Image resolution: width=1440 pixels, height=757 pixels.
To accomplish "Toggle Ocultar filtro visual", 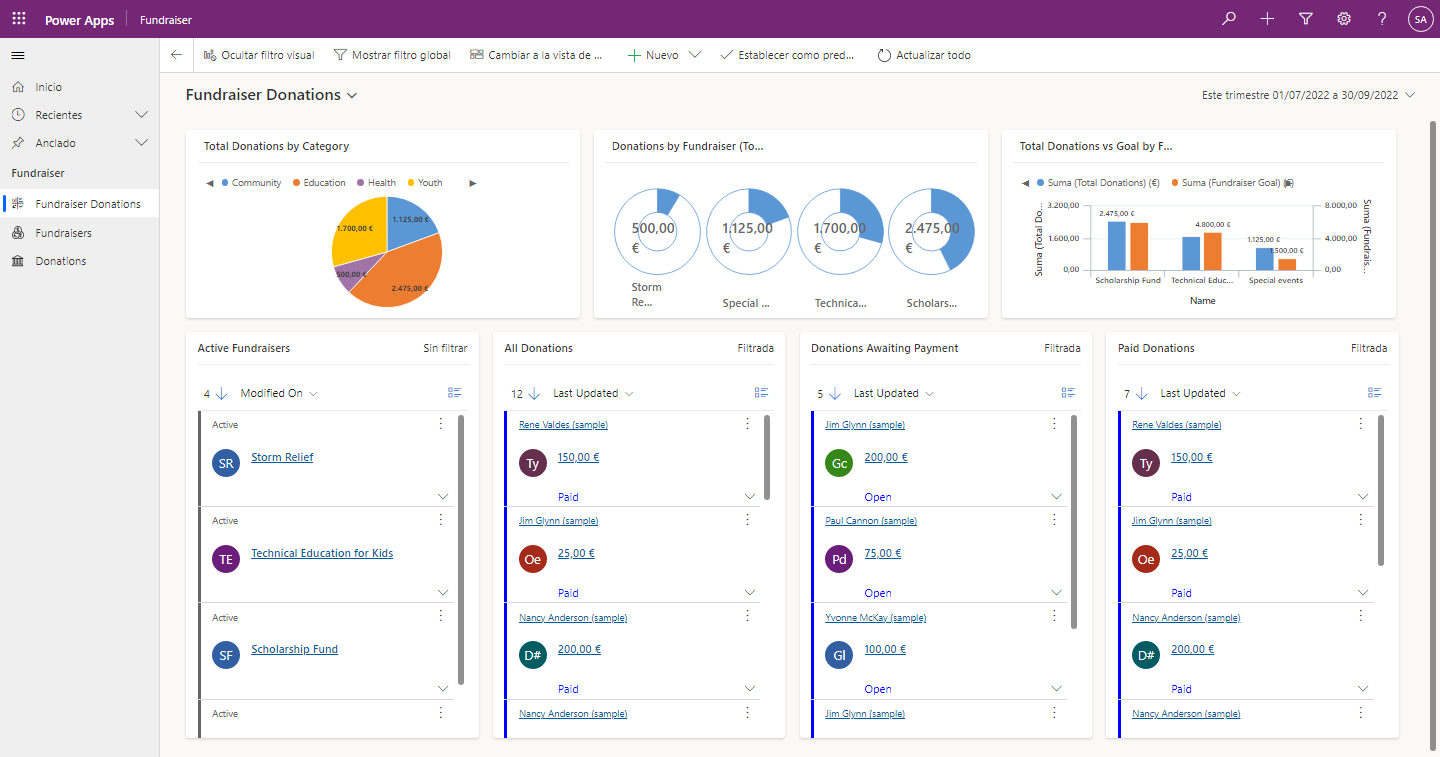I will 259,55.
